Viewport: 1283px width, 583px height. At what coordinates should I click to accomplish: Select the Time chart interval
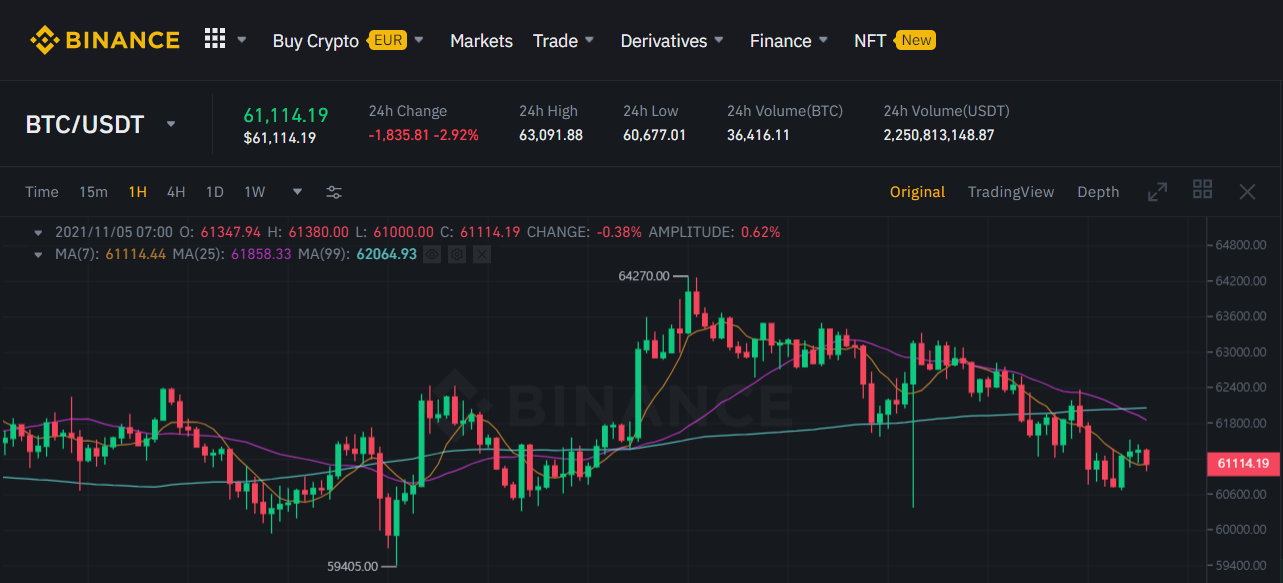pyautogui.click(x=42, y=192)
